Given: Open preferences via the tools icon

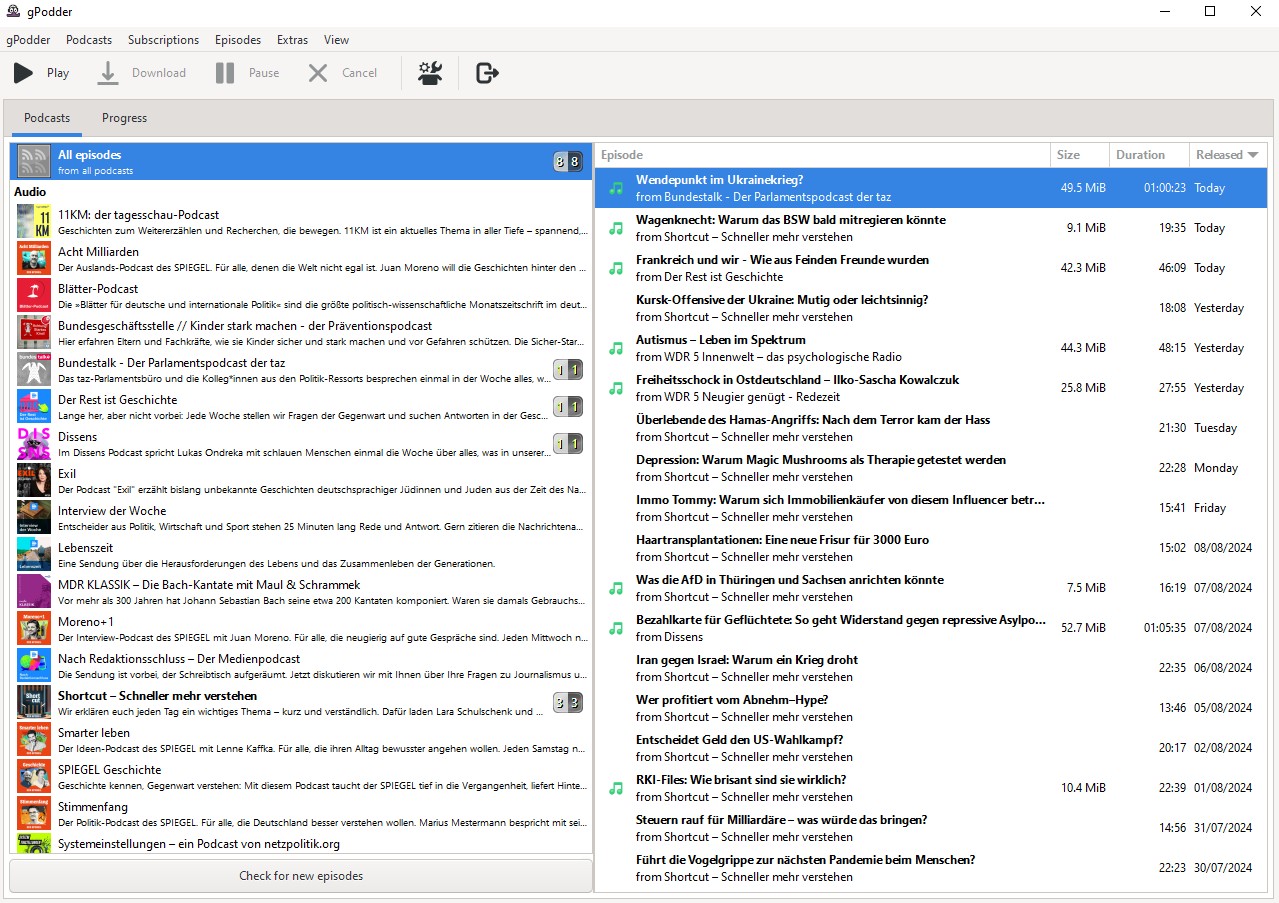Looking at the screenshot, I should 430,73.
